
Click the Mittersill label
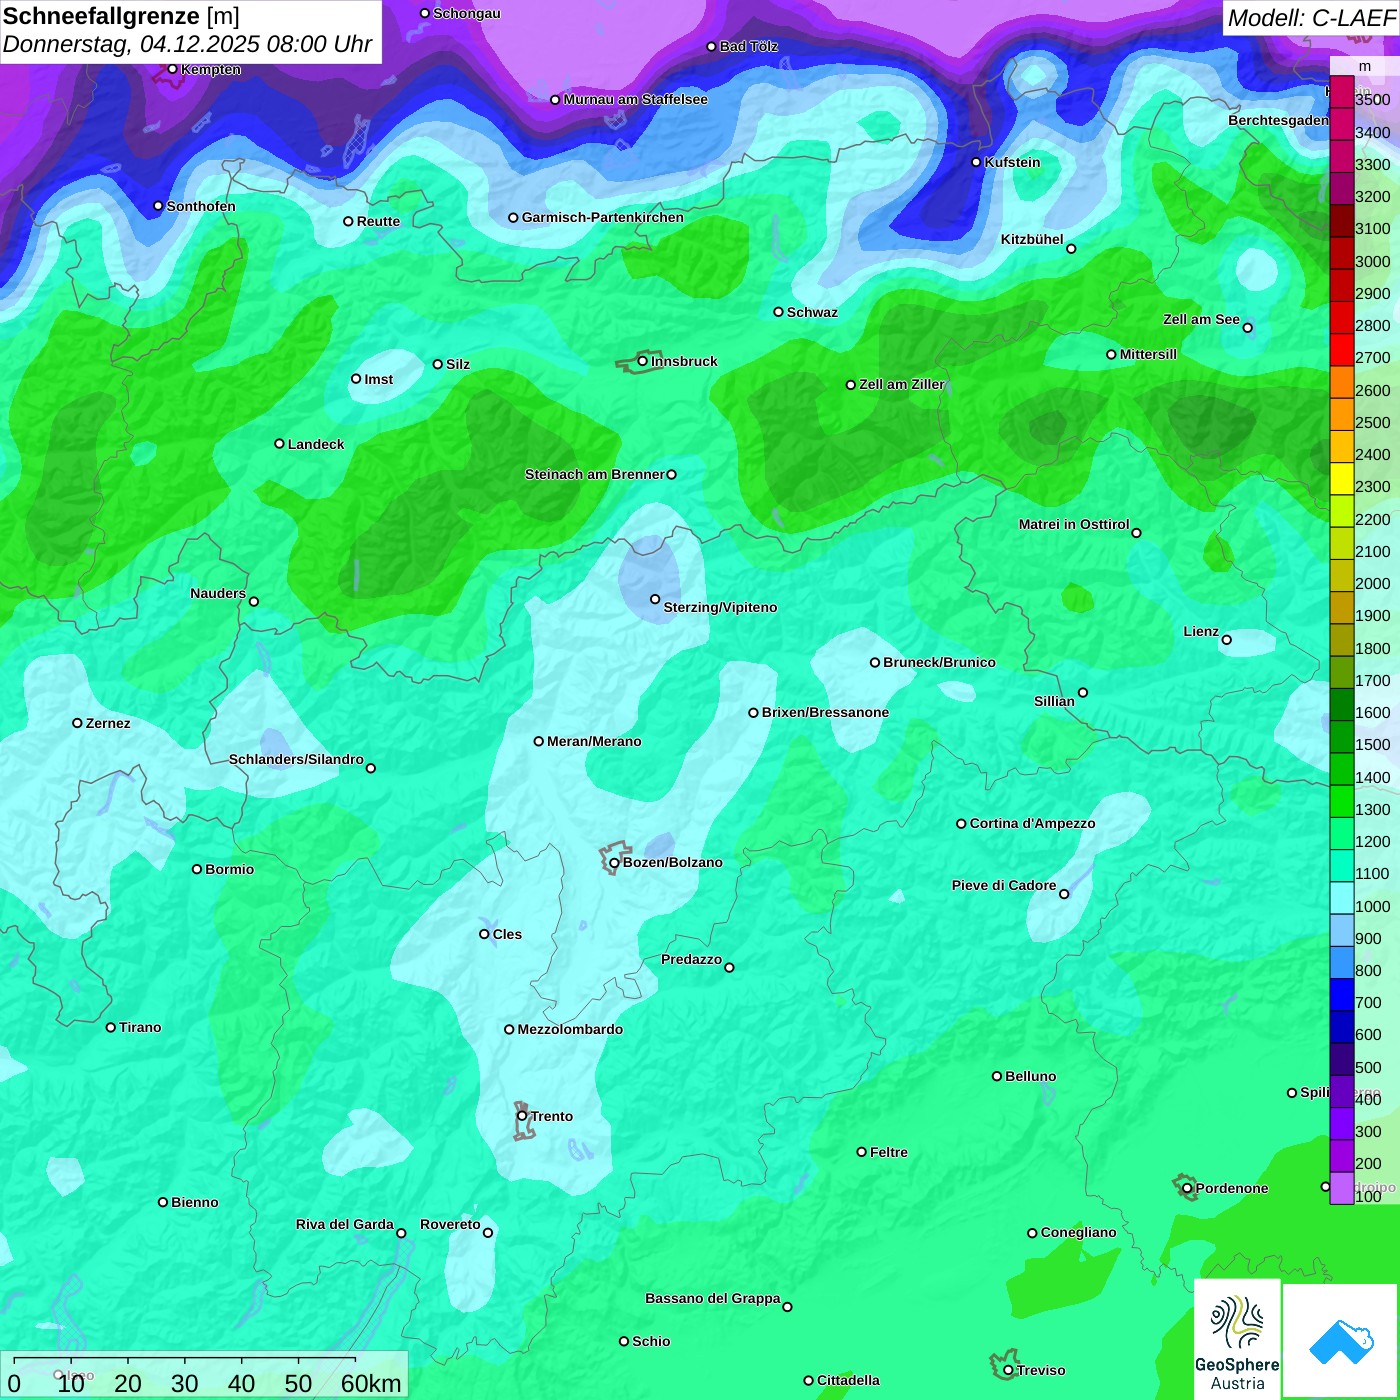1148,354
